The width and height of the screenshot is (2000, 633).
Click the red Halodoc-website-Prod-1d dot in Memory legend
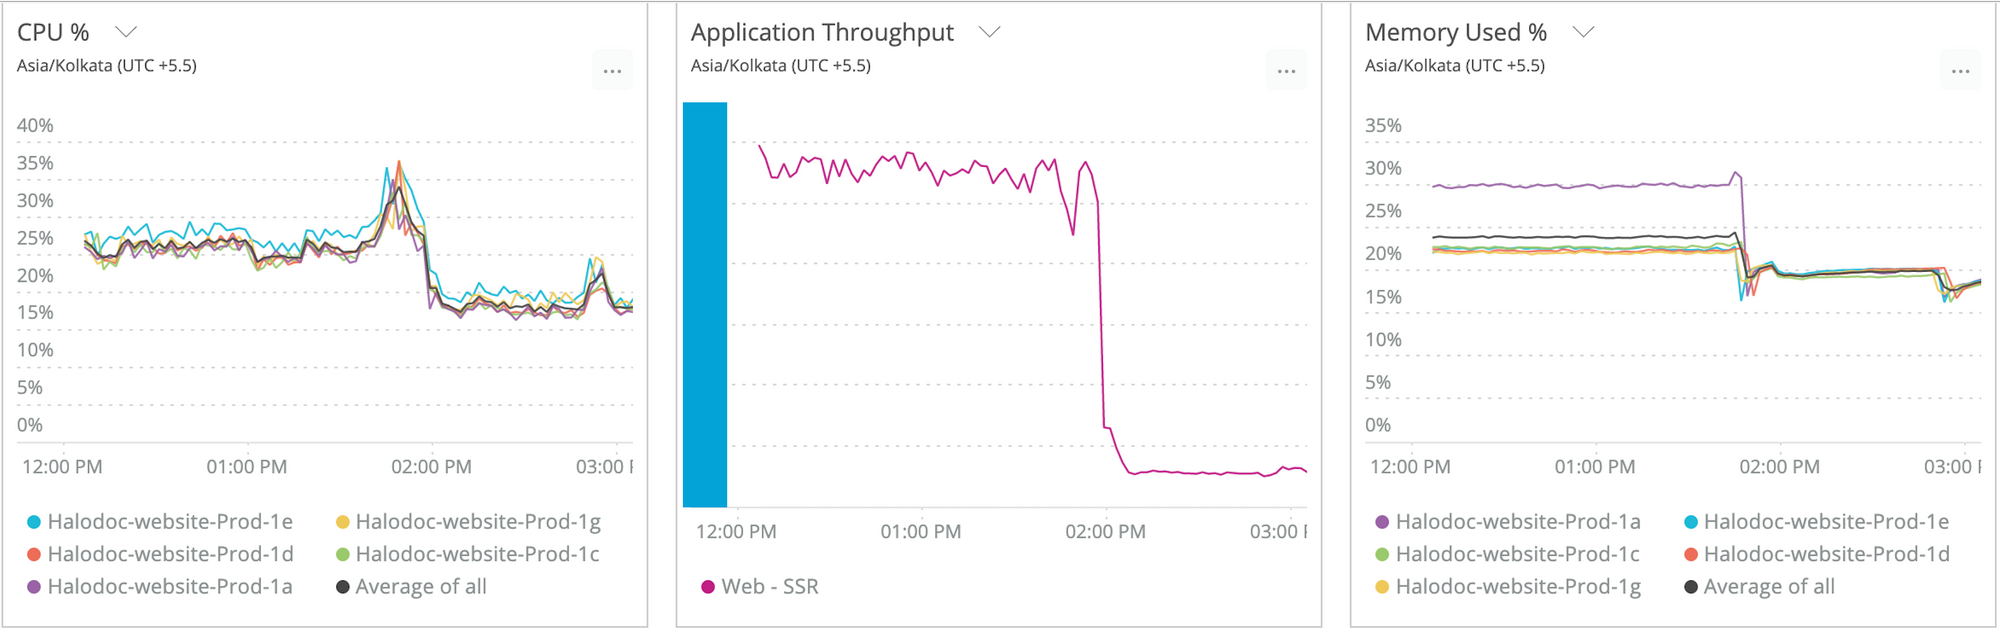click(x=1691, y=554)
